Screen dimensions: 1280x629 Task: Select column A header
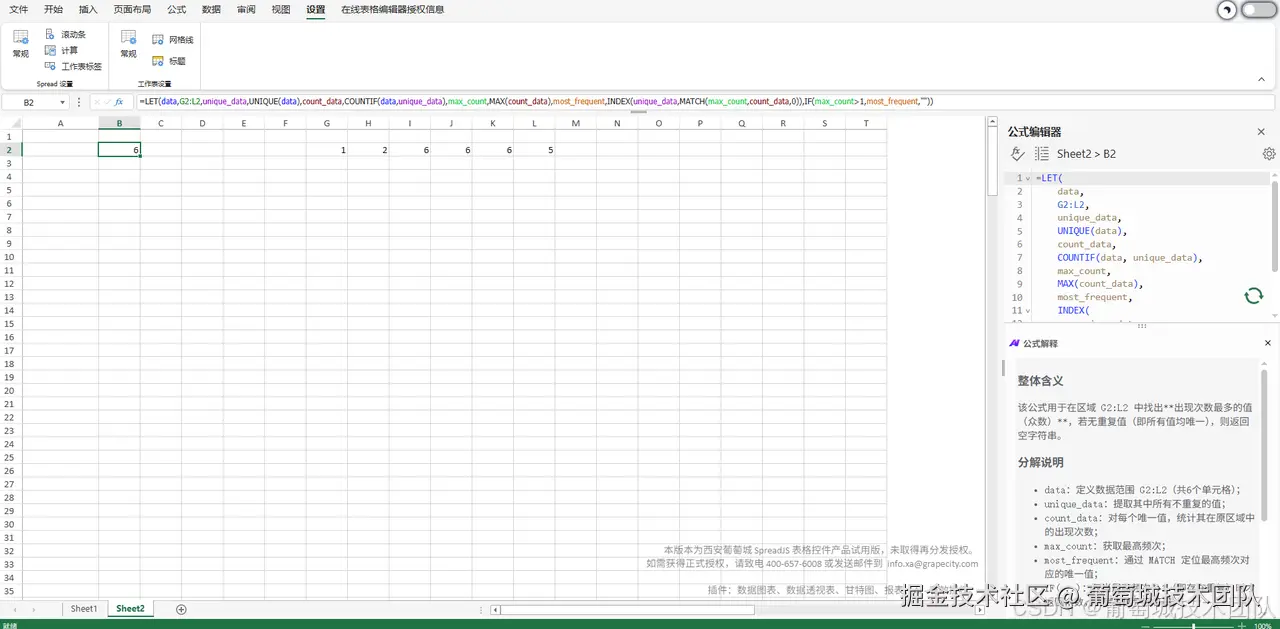60,123
